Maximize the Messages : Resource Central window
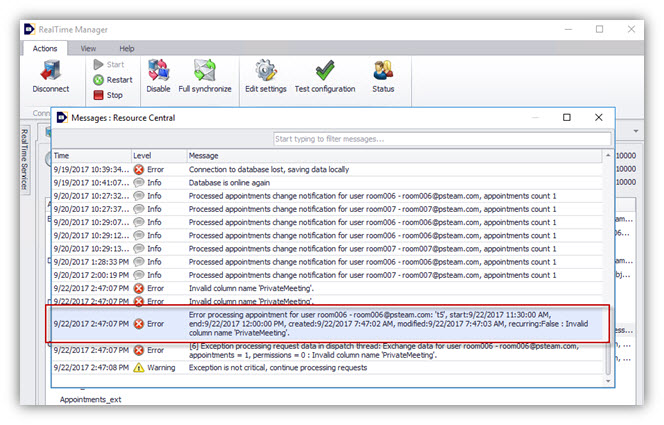The image size is (664, 425). pyautogui.click(x=567, y=117)
